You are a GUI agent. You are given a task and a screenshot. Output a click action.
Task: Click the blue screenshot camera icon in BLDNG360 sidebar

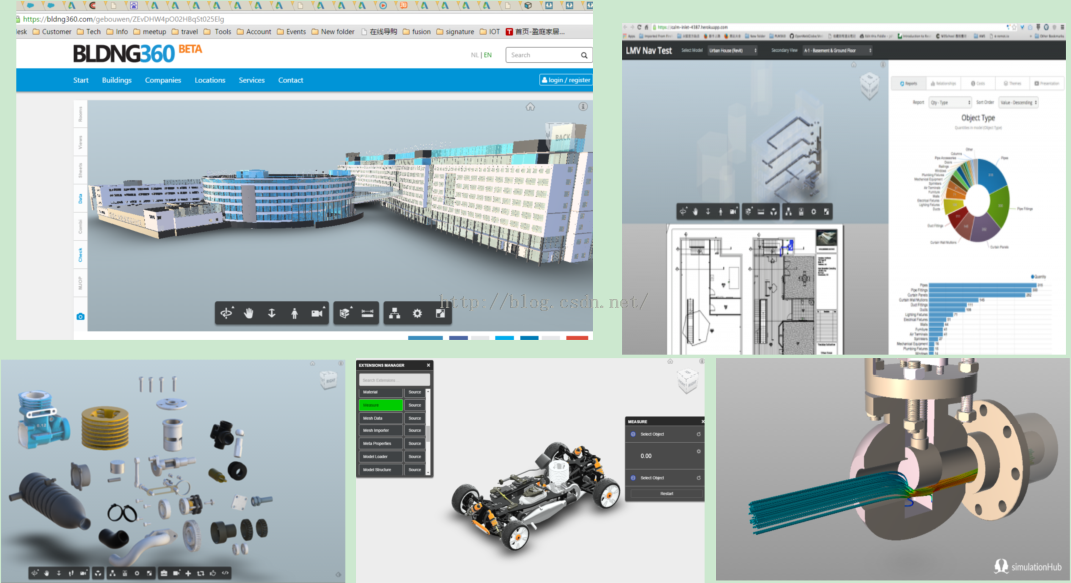80,317
